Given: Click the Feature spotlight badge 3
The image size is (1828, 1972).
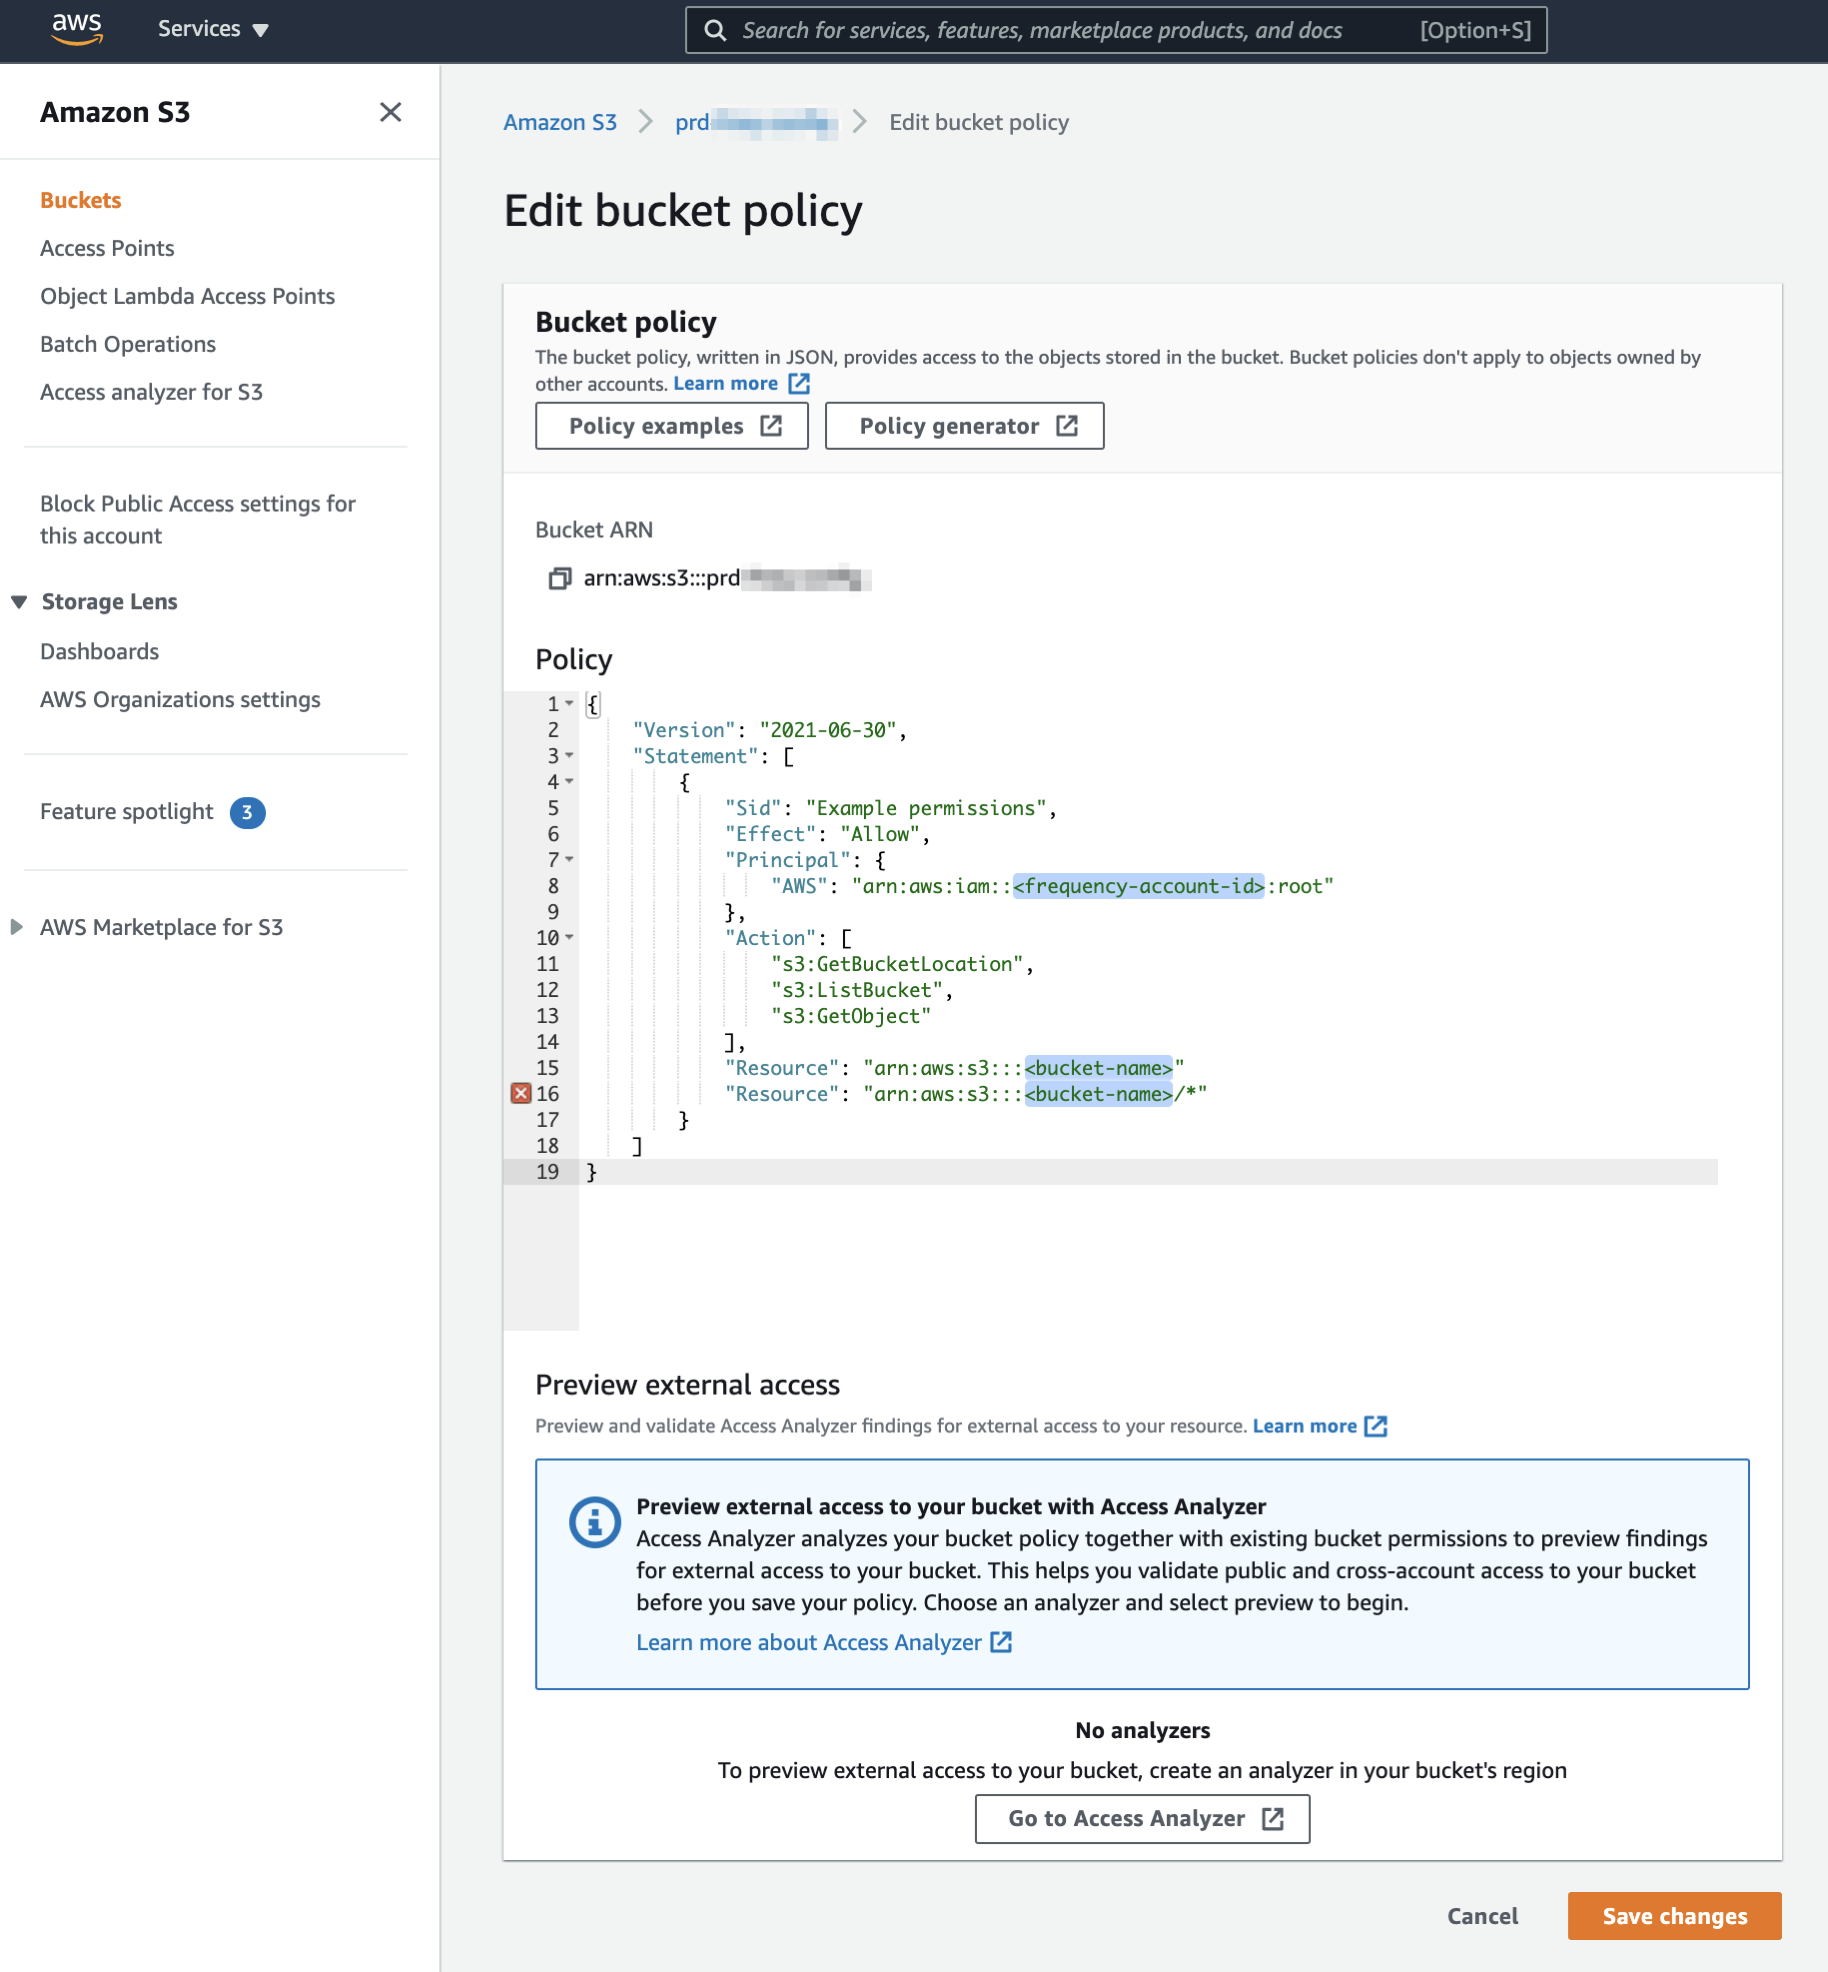Looking at the screenshot, I should click(x=247, y=812).
